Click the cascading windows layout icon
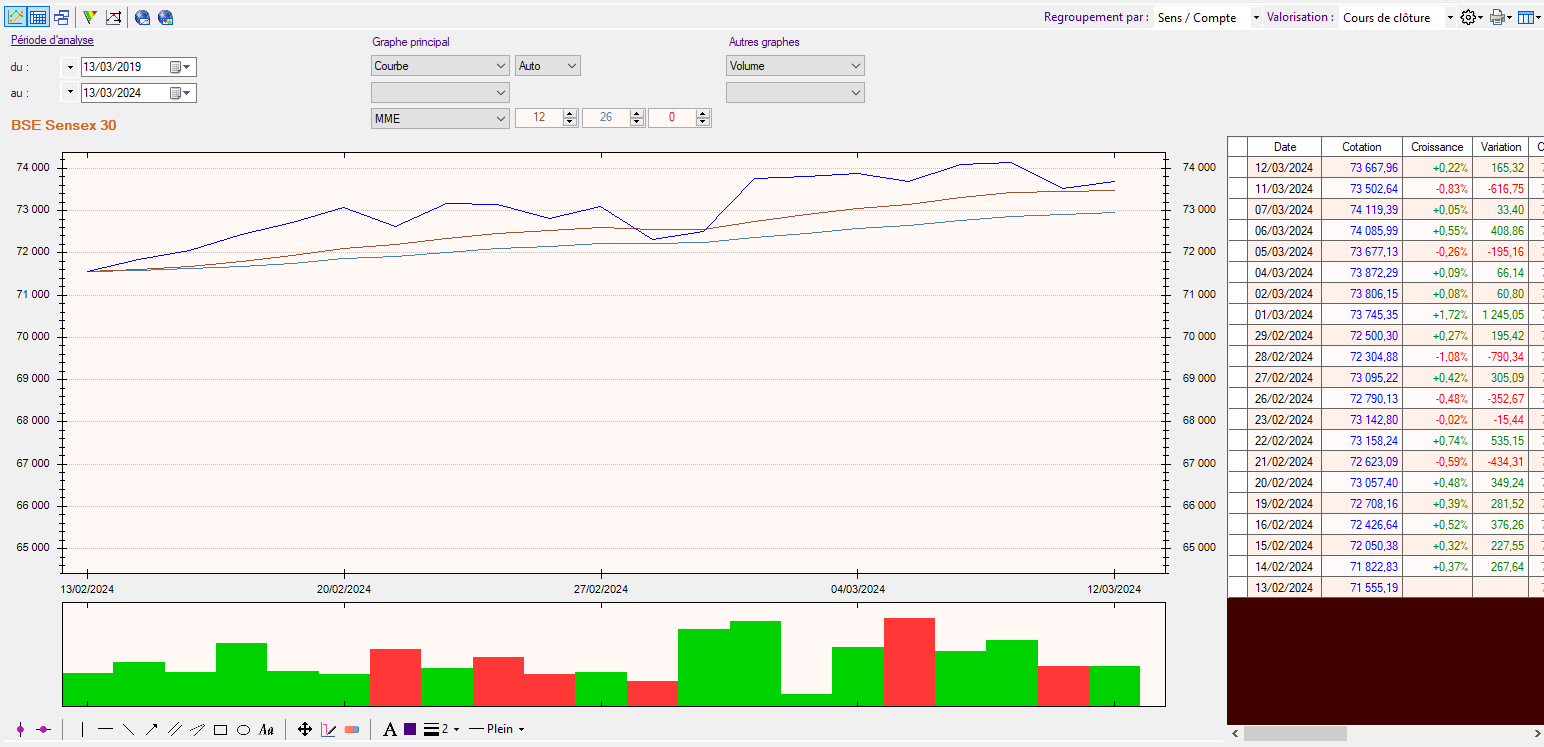The height and width of the screenshot is (747, 1544). 61,17
